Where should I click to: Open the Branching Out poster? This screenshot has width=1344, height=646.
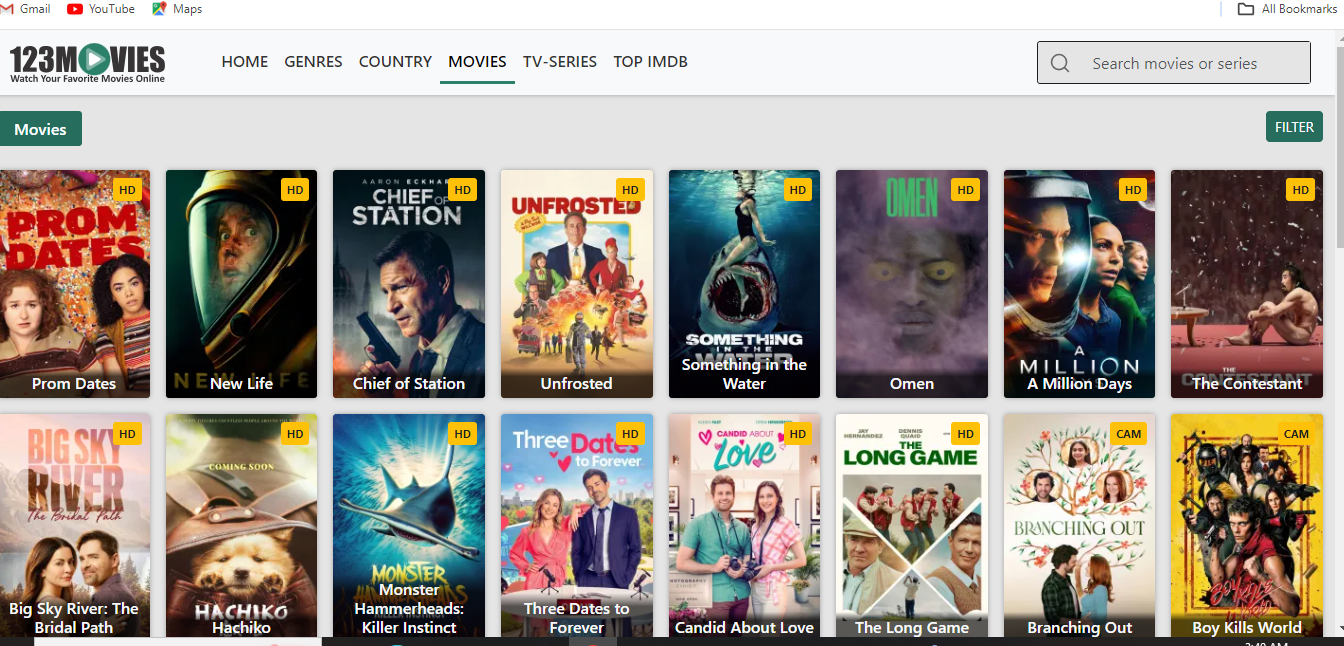point(1080,526)
